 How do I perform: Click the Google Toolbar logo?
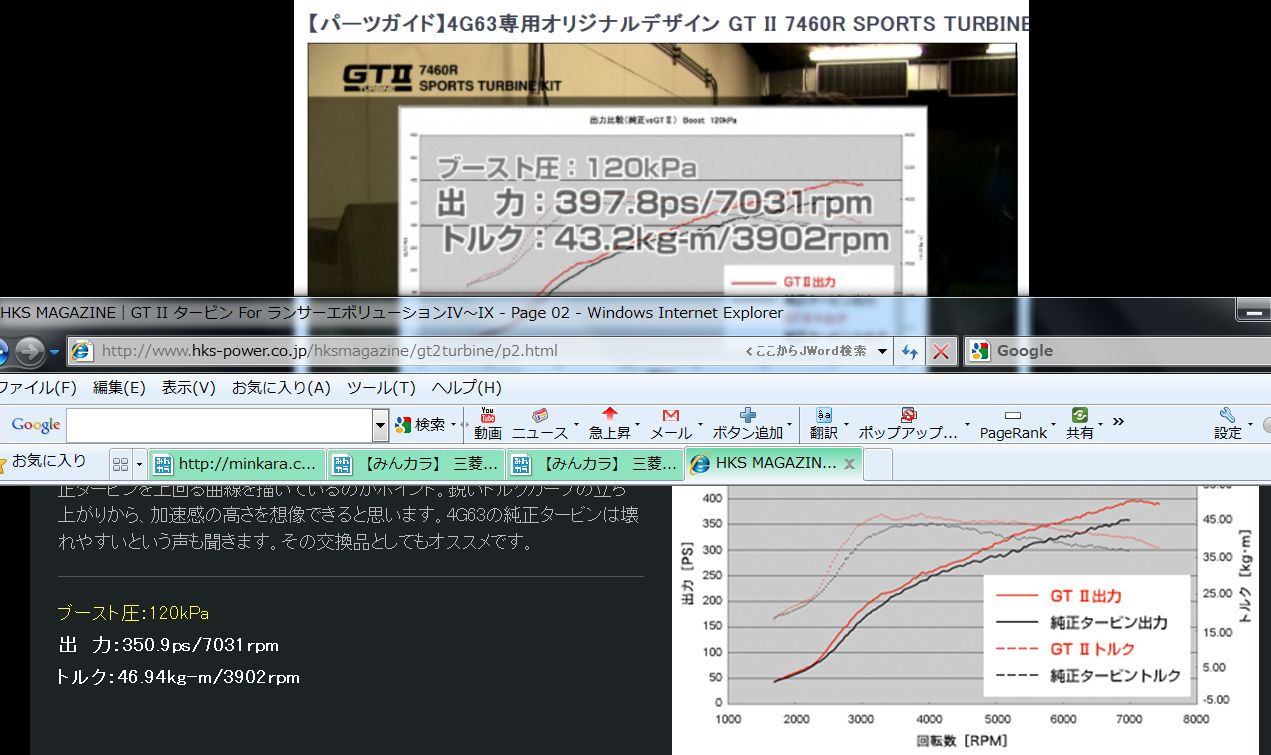(x=36, y=425)
